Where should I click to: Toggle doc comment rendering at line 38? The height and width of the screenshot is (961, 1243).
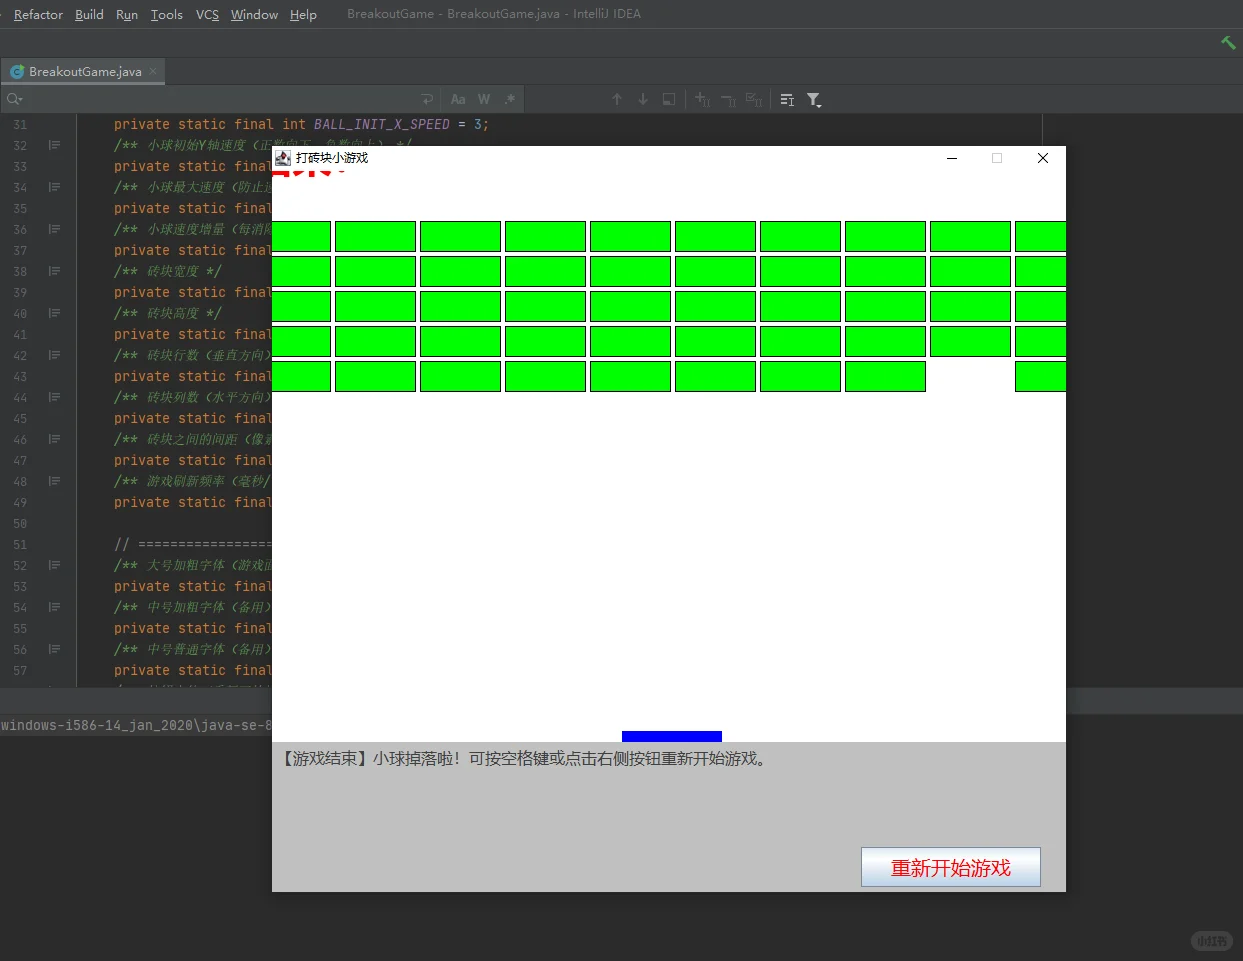(x=54, y=271)
